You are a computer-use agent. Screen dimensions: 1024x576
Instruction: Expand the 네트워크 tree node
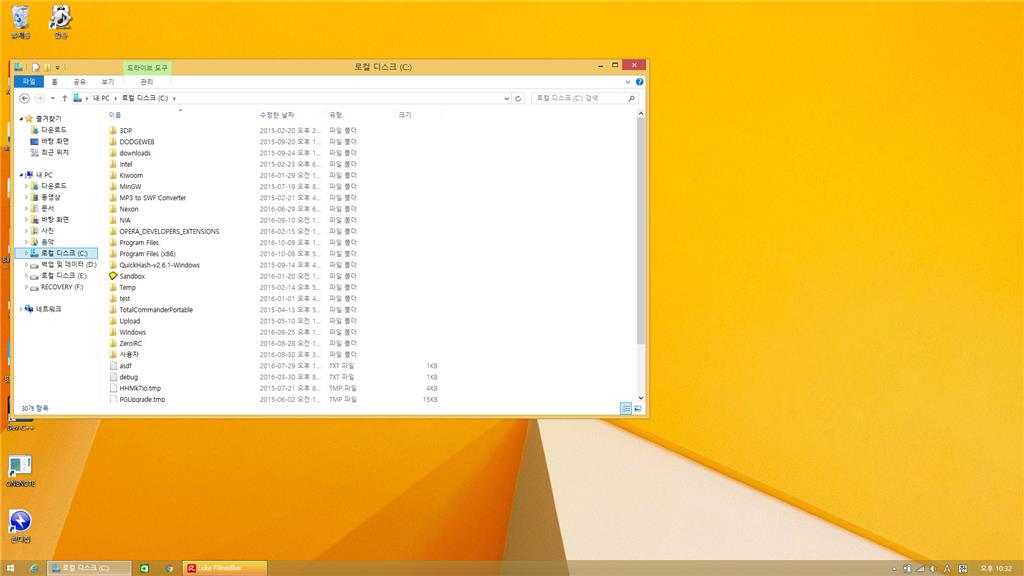pyautogui.click(x=21, y=309)
